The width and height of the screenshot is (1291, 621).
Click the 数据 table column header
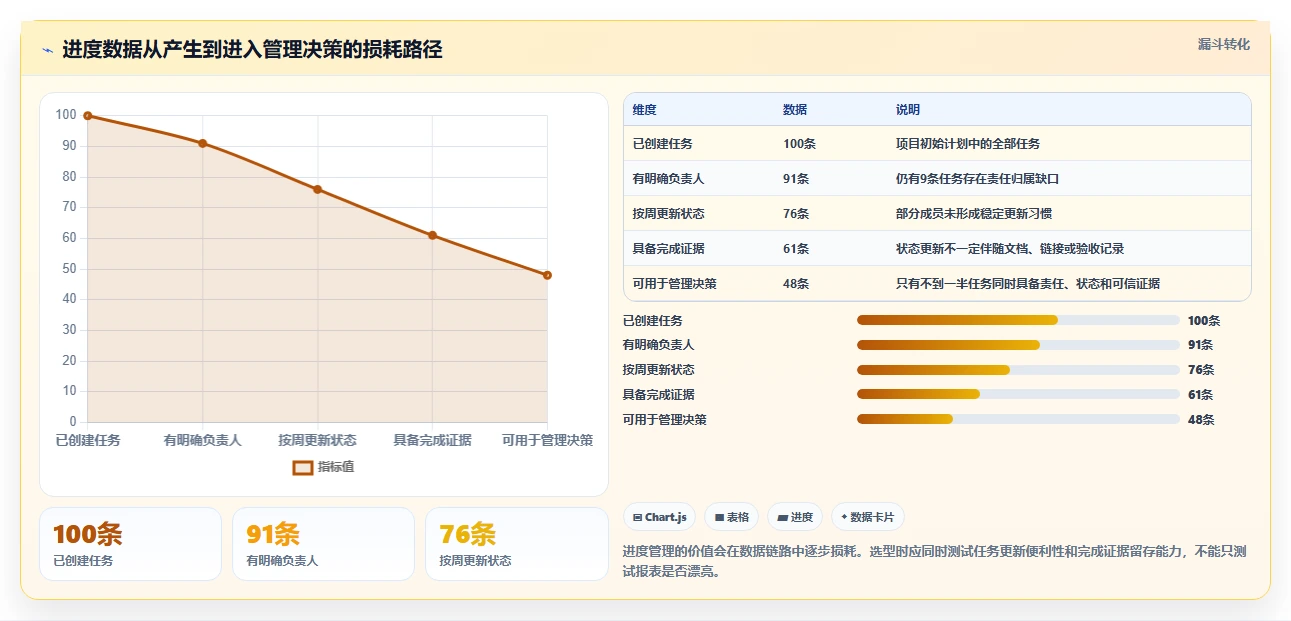pos(795,110)
